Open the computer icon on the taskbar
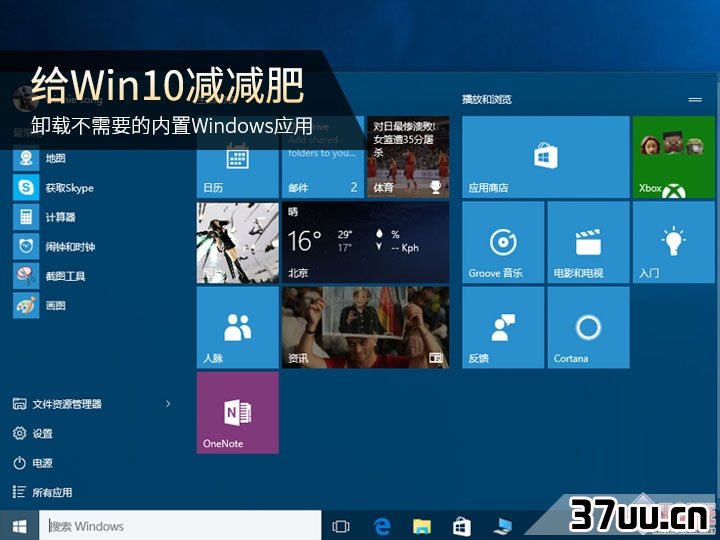Image resolution: width=720 pixels, height=540 pixels. (503, 526)
